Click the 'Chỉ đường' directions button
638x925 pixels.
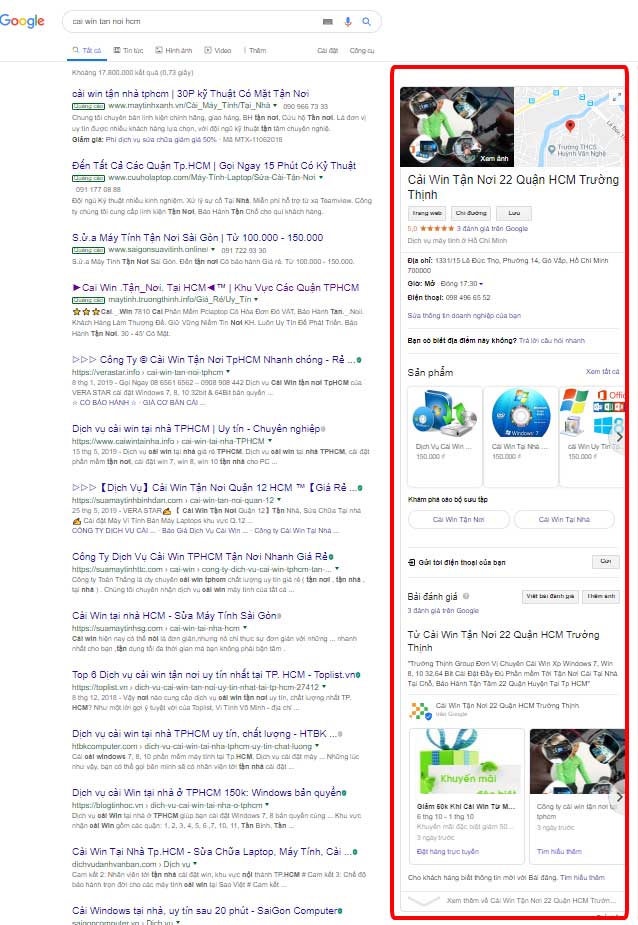[x=471, y=214]
